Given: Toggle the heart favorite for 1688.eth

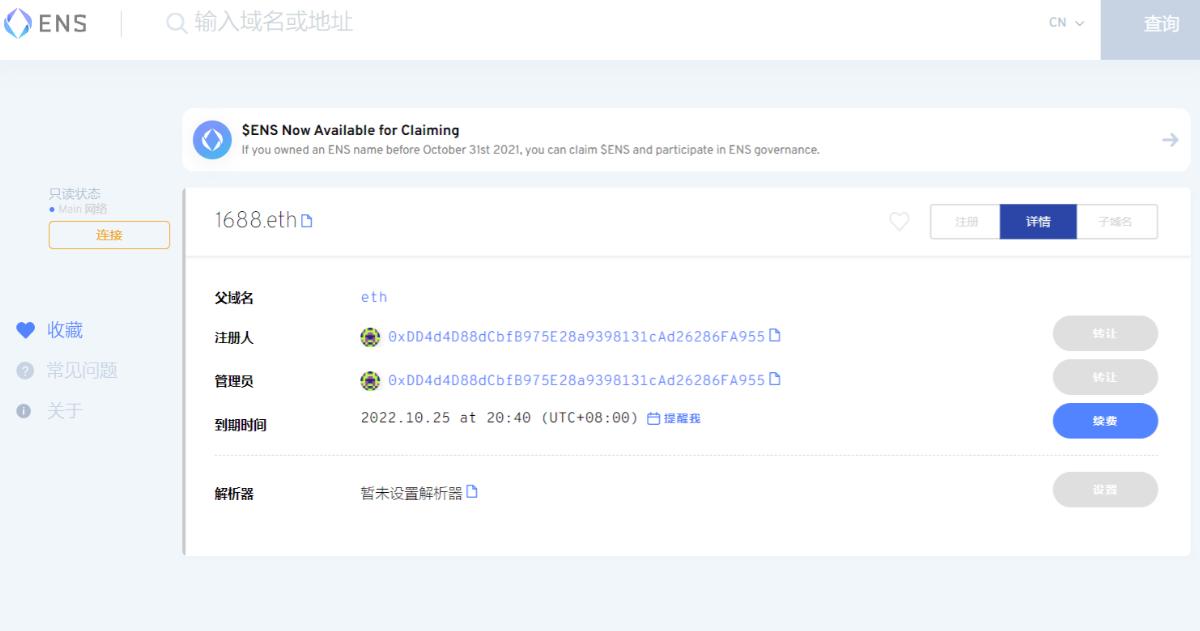Looking at the screenshot, I should click(x=899, y=221).
